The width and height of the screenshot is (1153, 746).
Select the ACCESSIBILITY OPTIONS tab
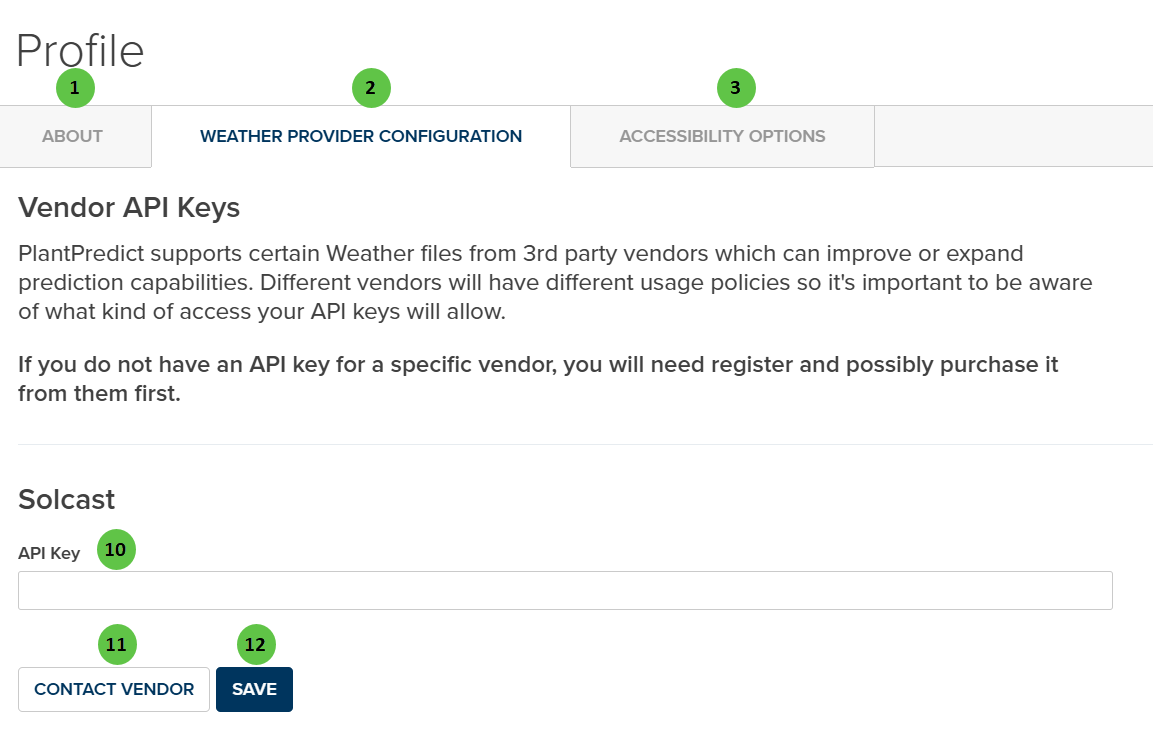point(722,136)
